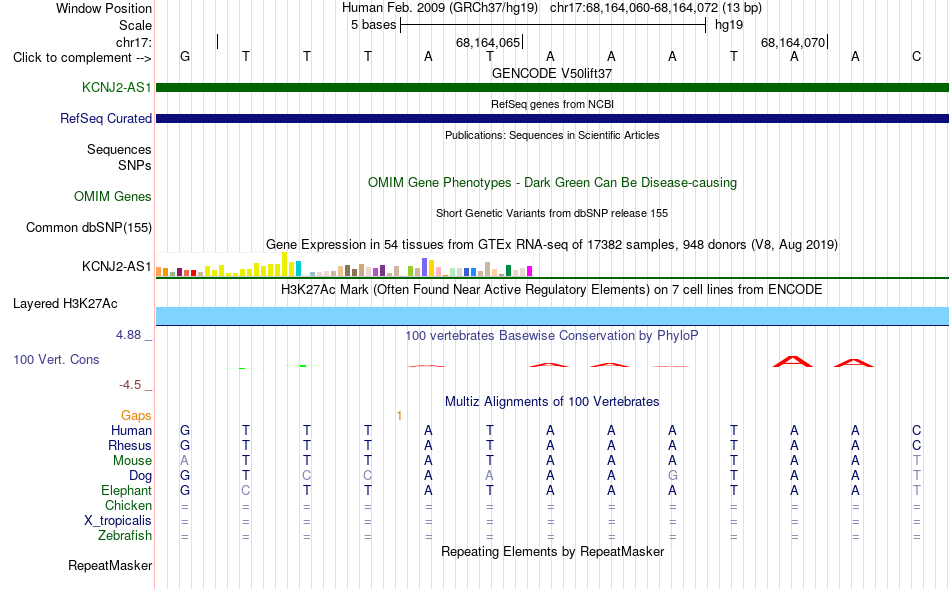The width and height of the screenshot is (950, 589).
Task: Click the Sequences label
Action: click(119, 150)
